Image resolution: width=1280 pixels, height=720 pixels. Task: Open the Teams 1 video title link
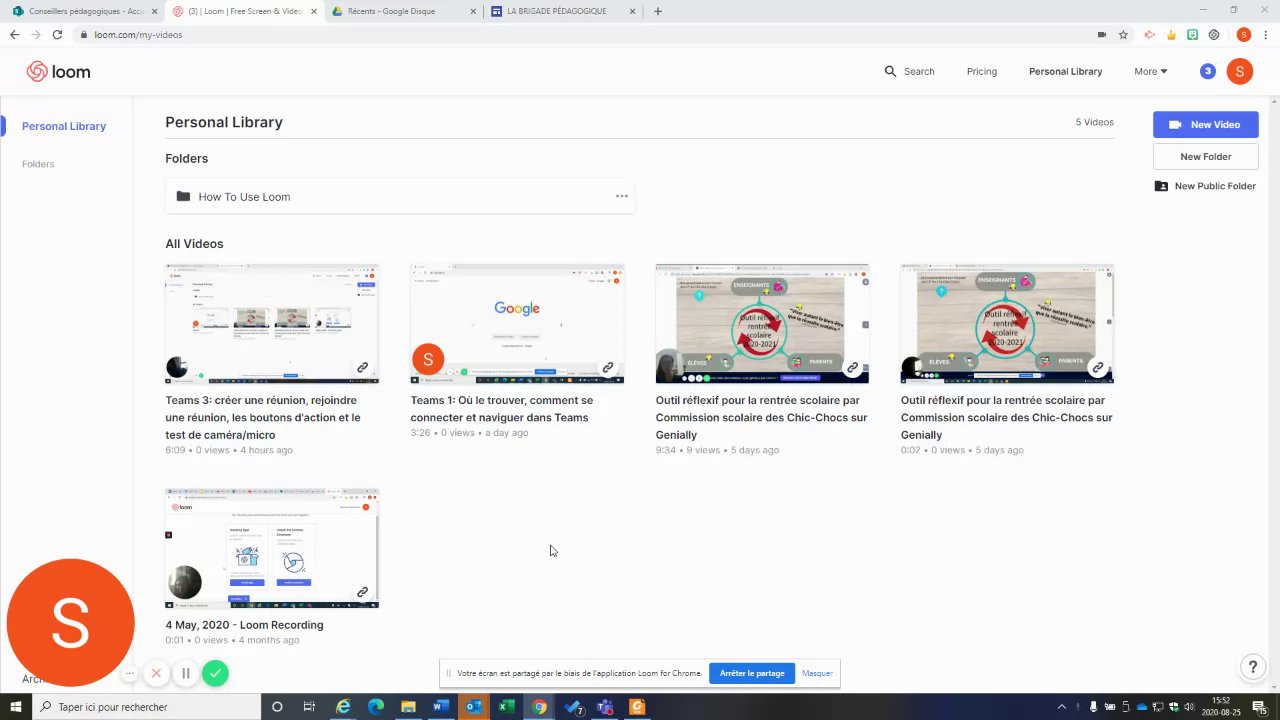502,408
